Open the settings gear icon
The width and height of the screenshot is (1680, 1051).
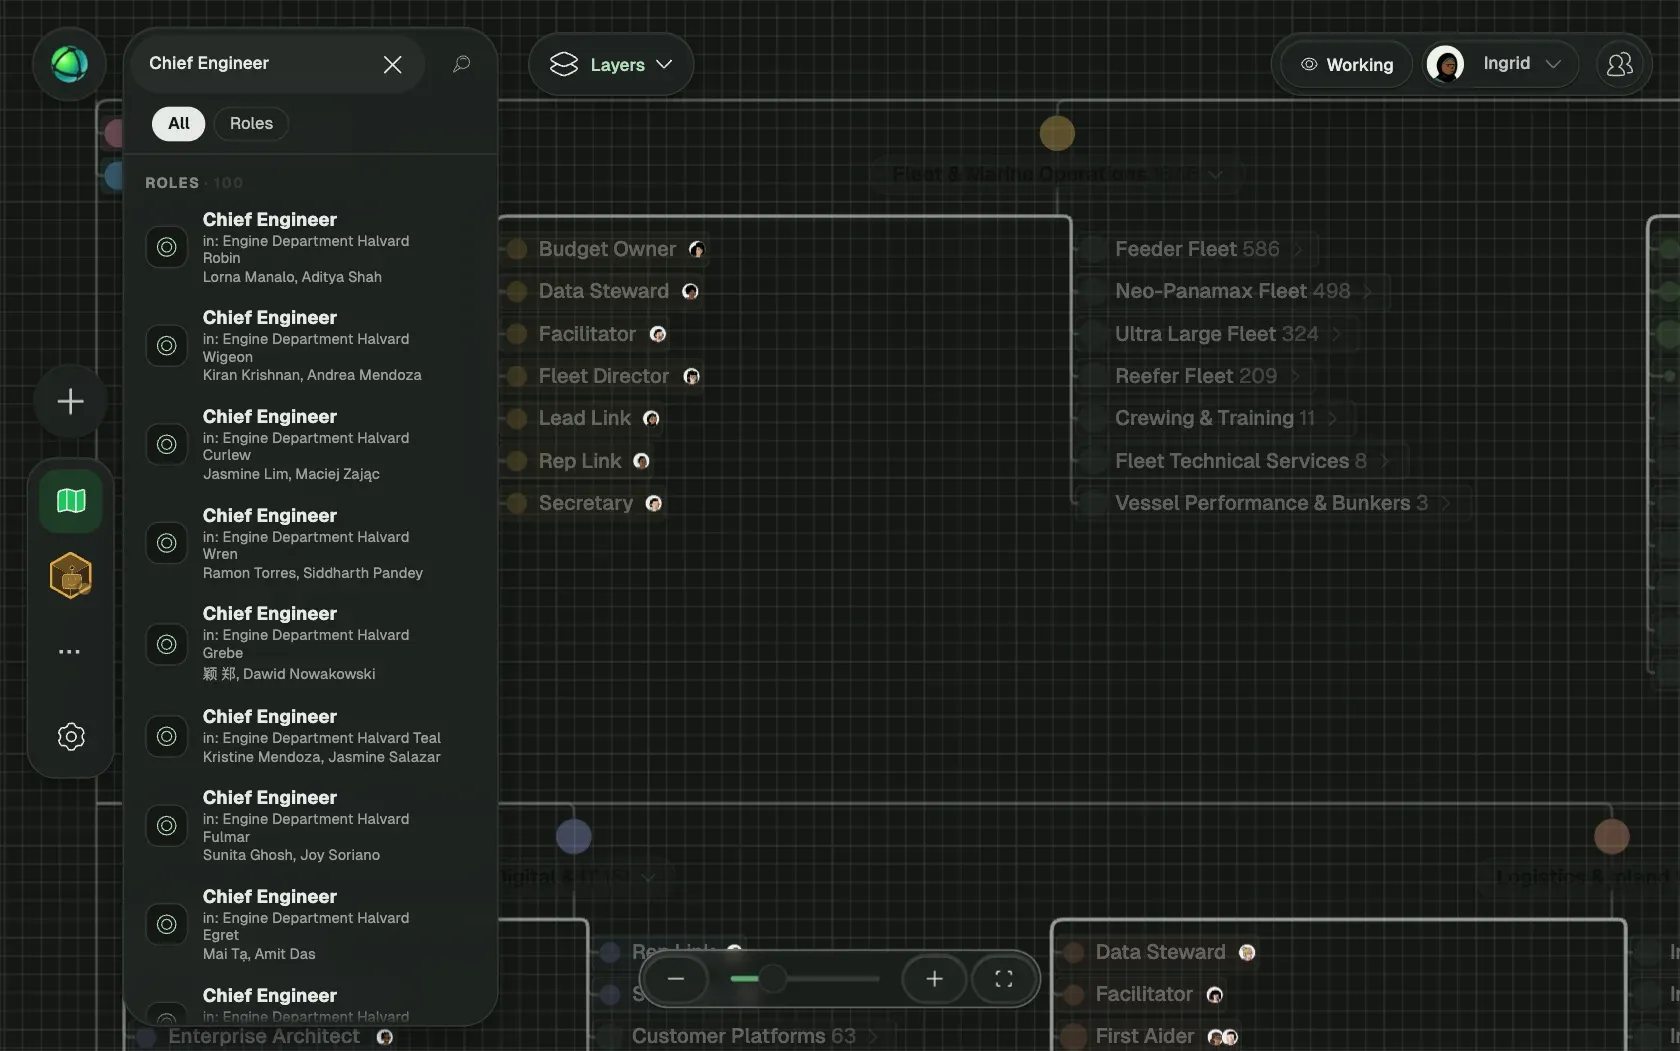pos(71,737)
